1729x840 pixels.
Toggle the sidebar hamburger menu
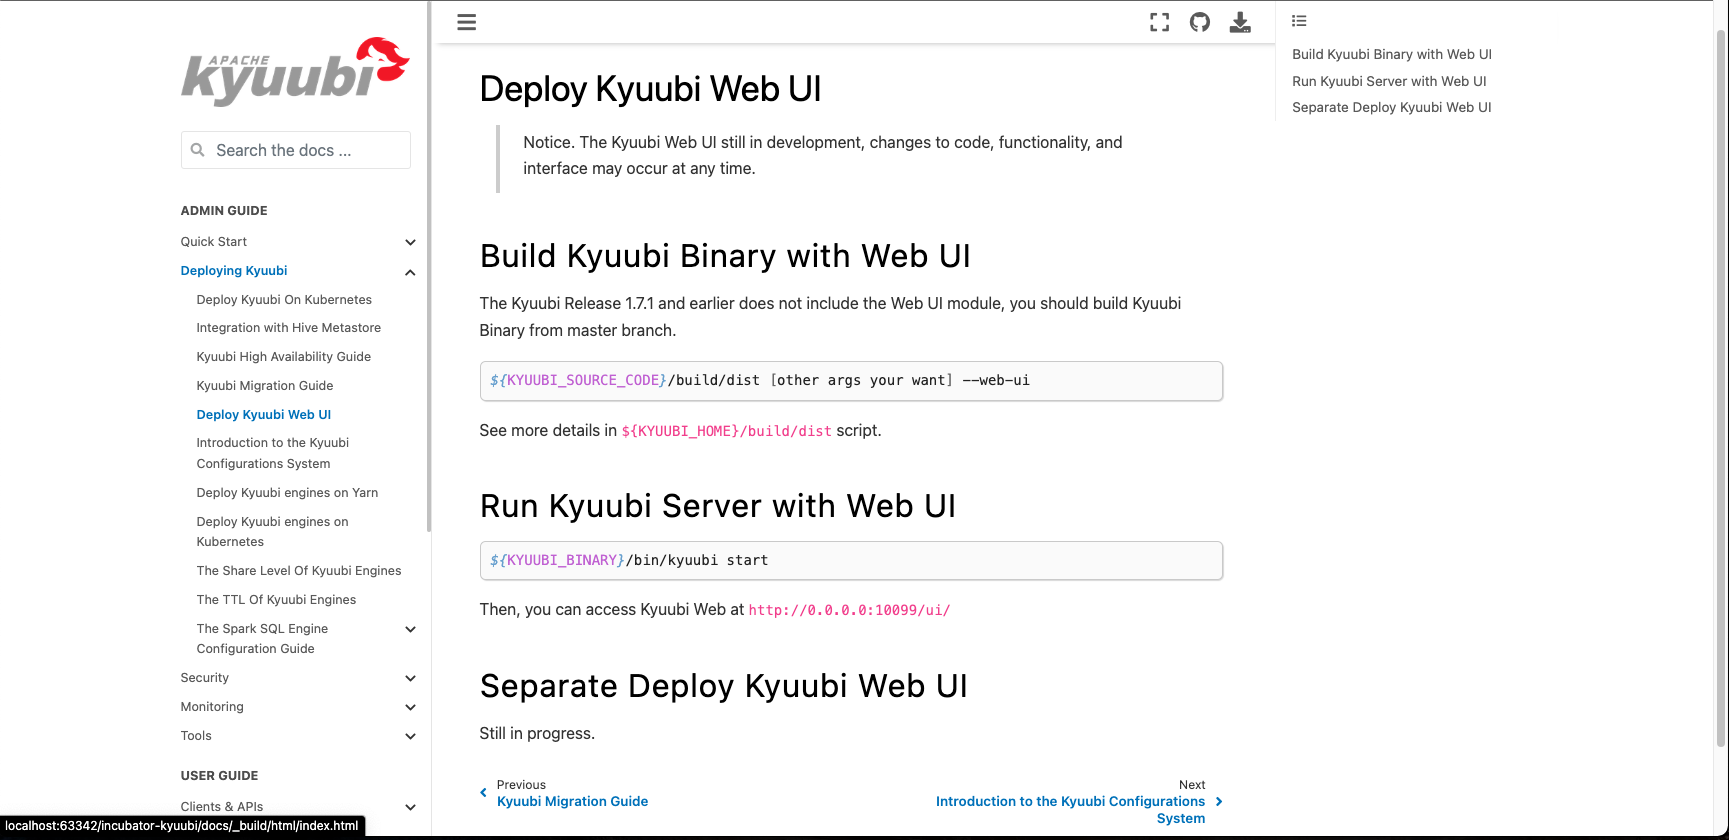466,22
